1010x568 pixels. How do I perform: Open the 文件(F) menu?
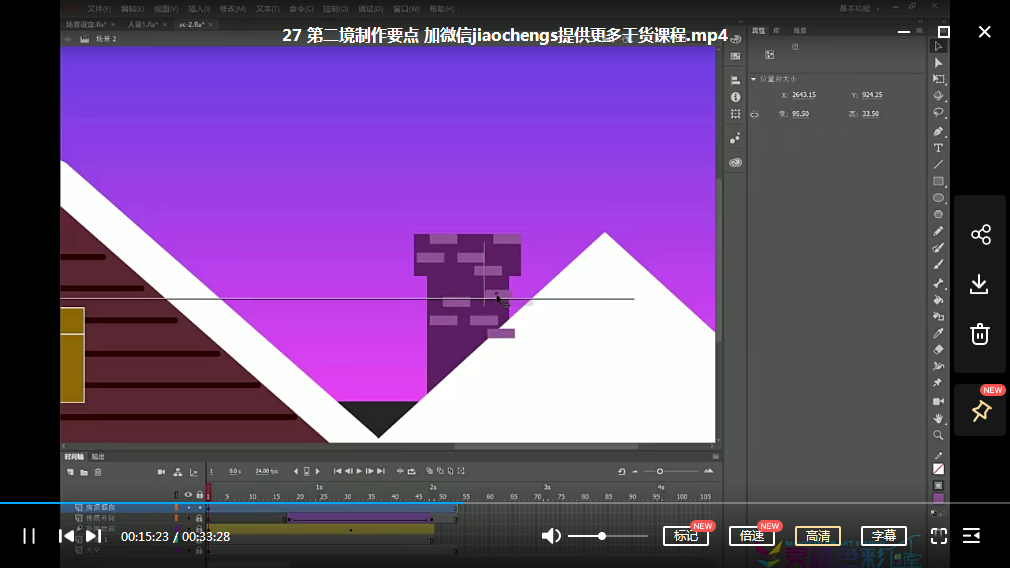tap(99, 9)
